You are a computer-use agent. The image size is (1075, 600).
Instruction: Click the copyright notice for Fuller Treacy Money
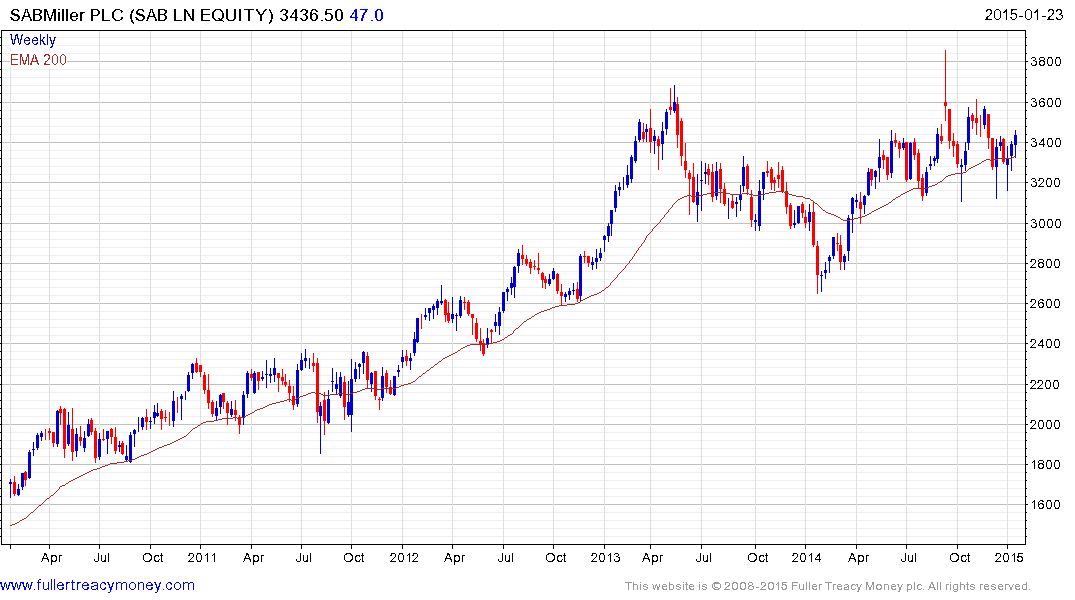(x=828, y=586)
